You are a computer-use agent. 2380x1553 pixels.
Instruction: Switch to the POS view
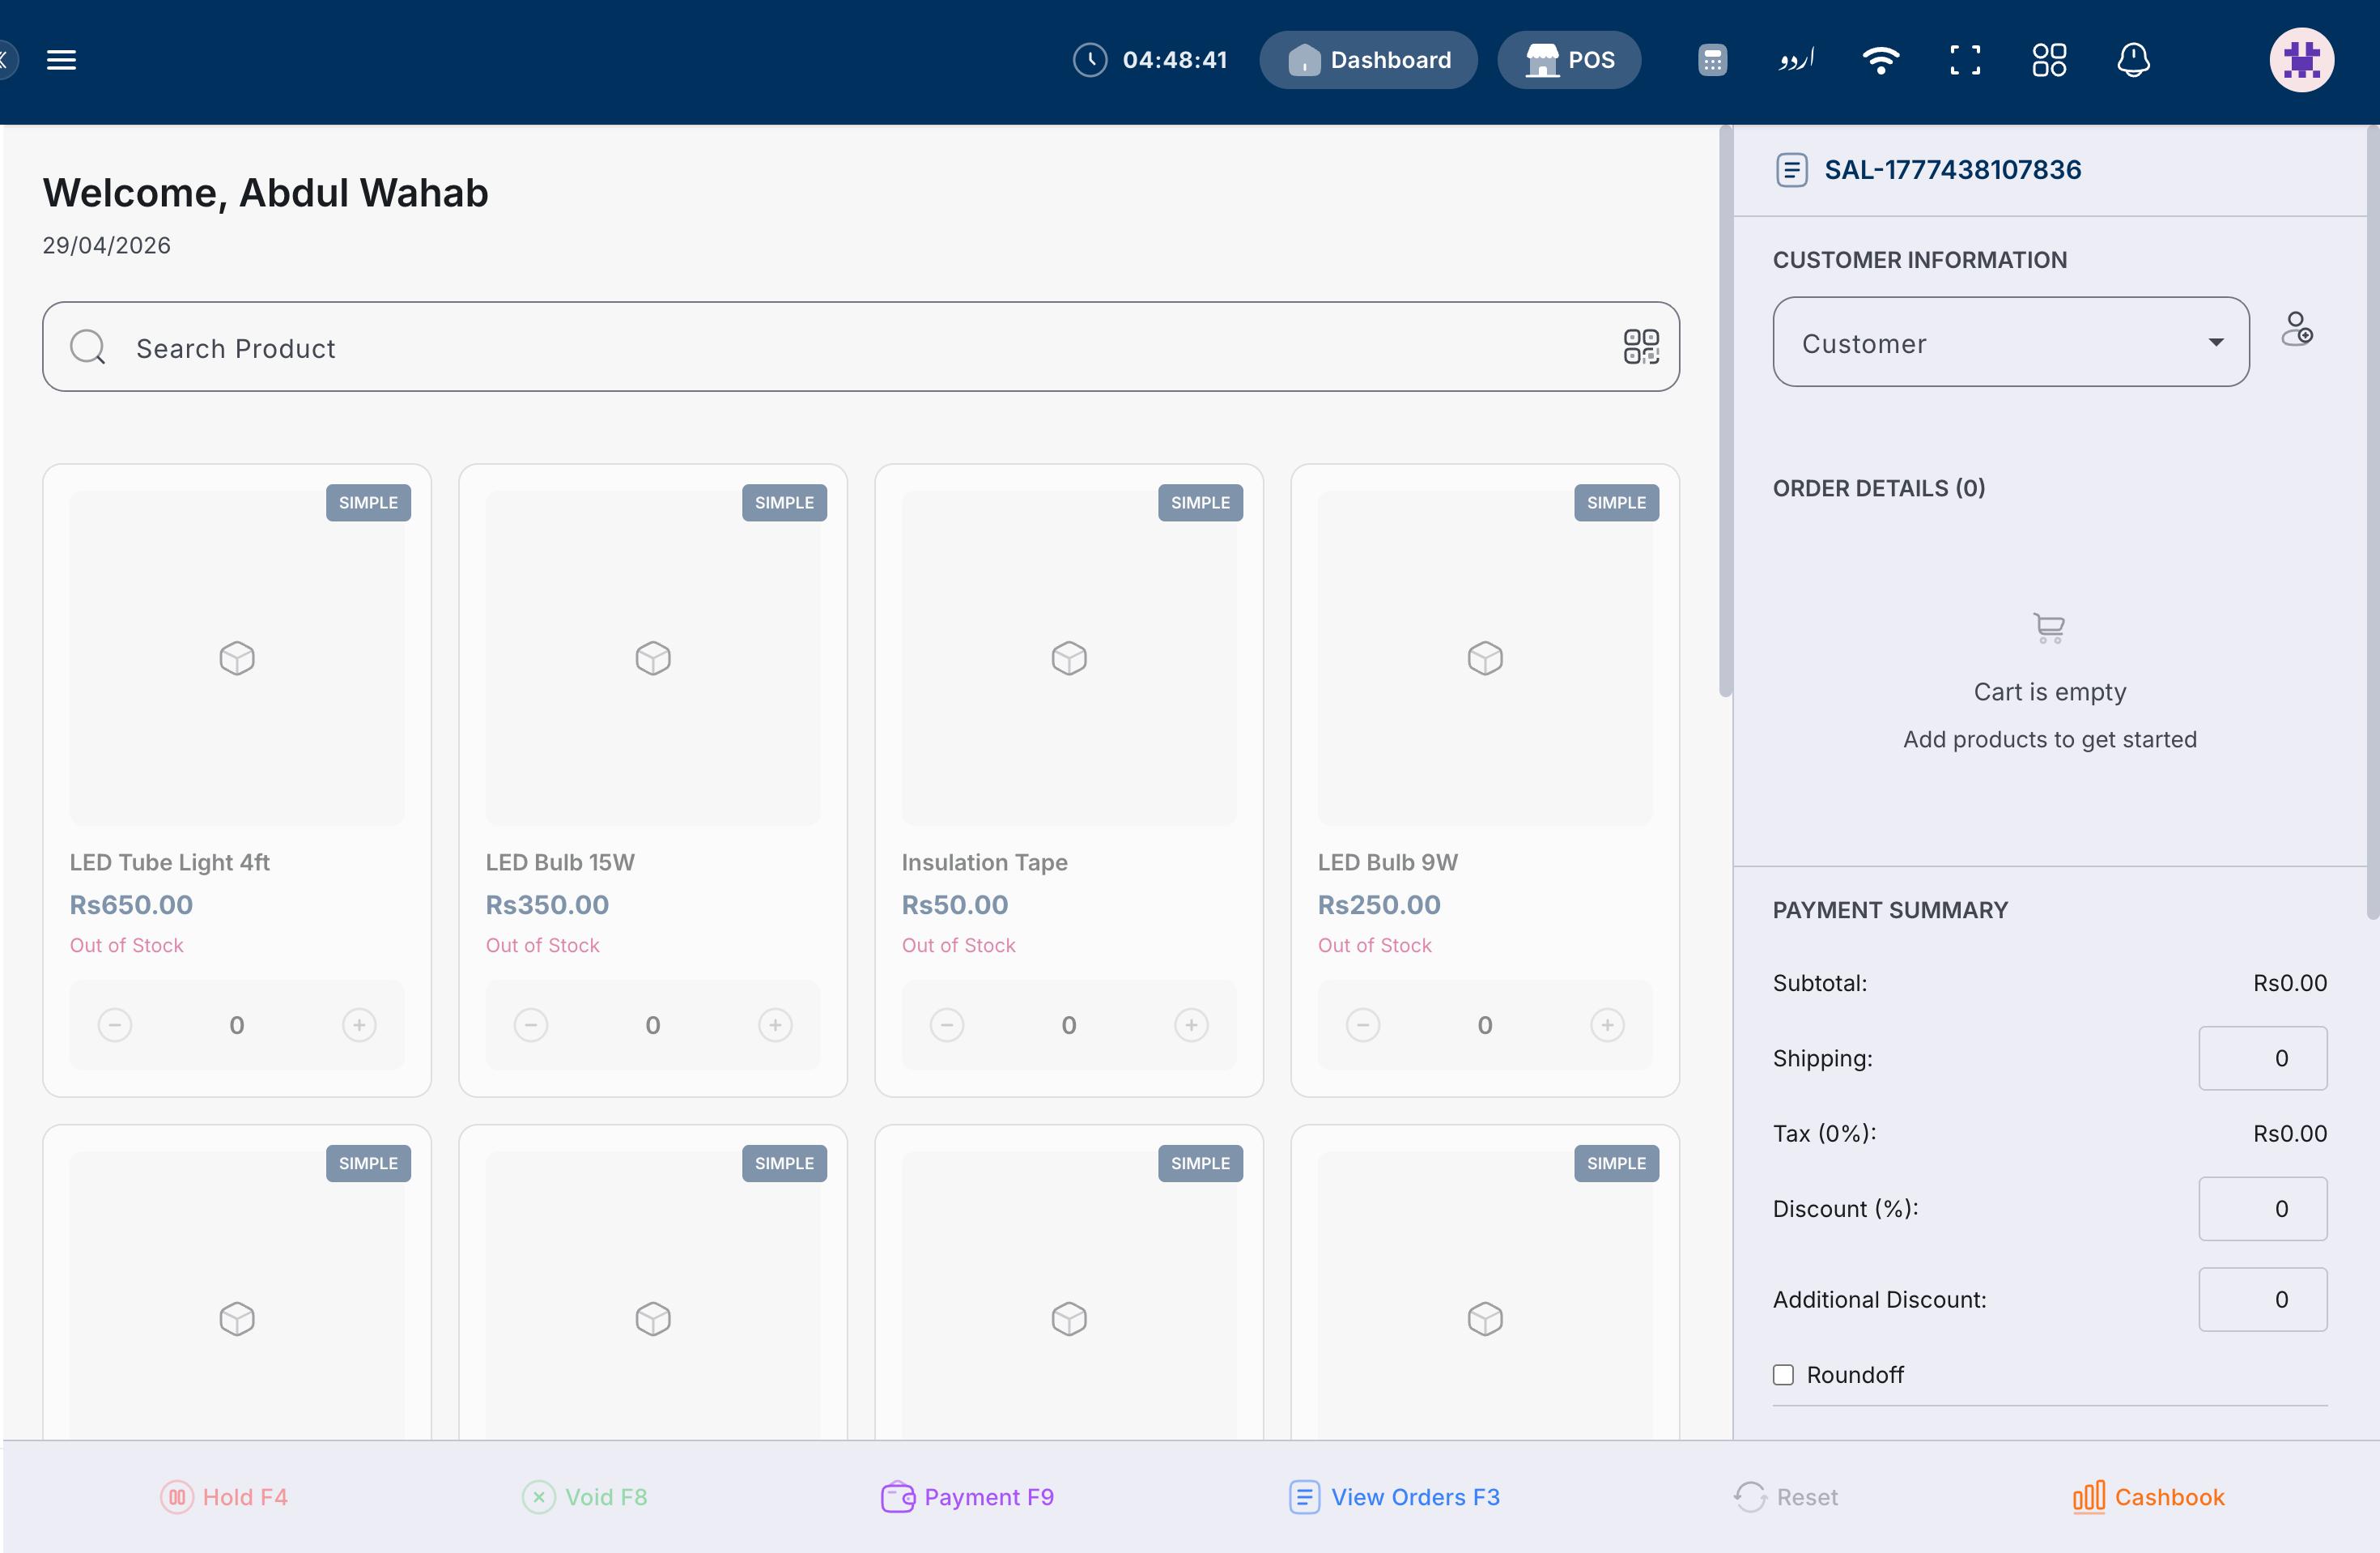point(1569,60)
